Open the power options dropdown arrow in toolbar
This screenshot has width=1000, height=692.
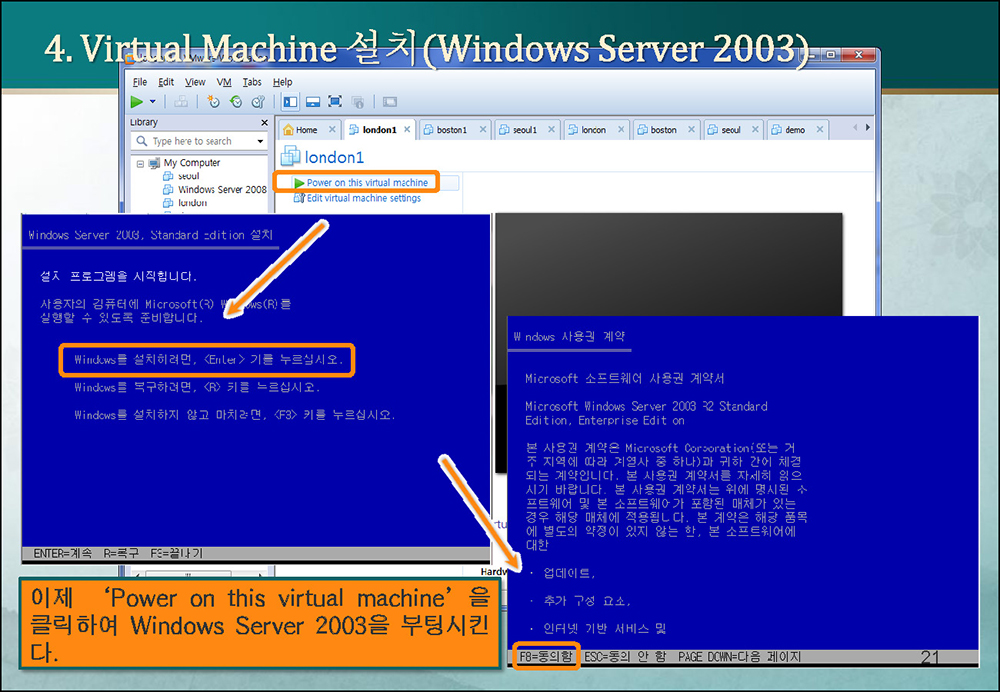(x=152, y=101)
